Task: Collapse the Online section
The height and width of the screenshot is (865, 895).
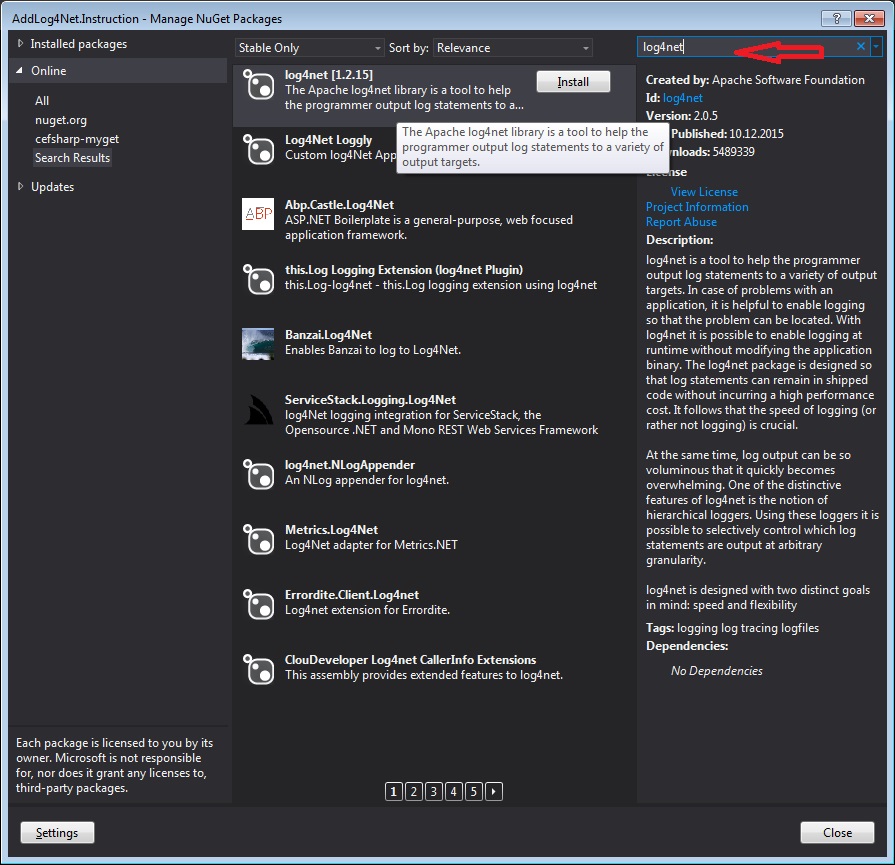Action: click(x=20, y=71)
